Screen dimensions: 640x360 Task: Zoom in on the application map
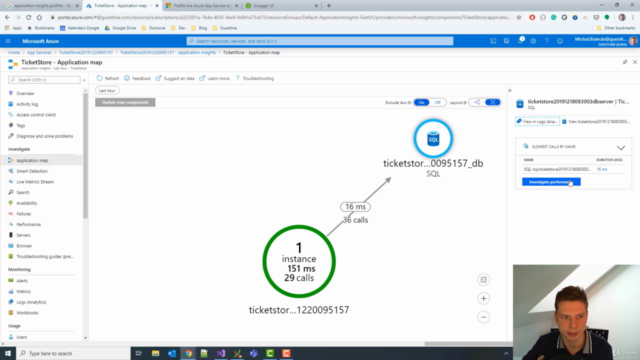click(484, 298)
